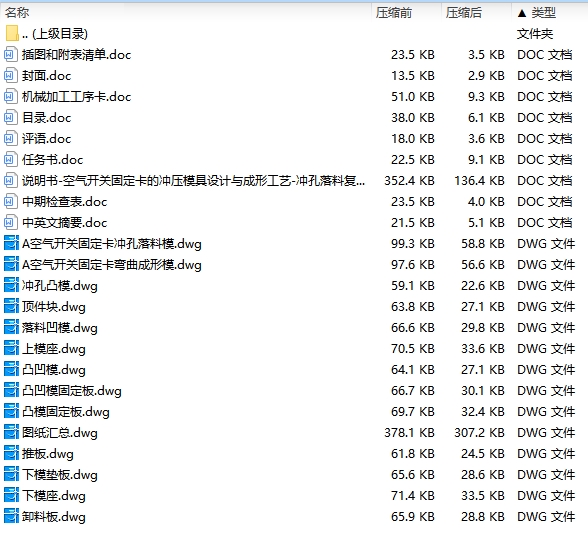Click the doc icon for 目录.doc
Viewport: 588px width, 560px height.
pyautogui.click(x=10, y=118)
